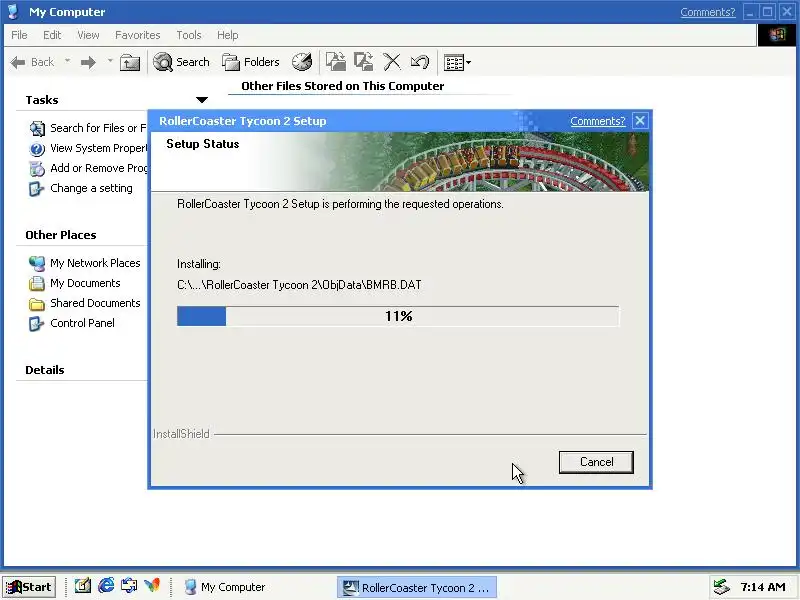Open Shared Documents from Other Places

(95, 303)
